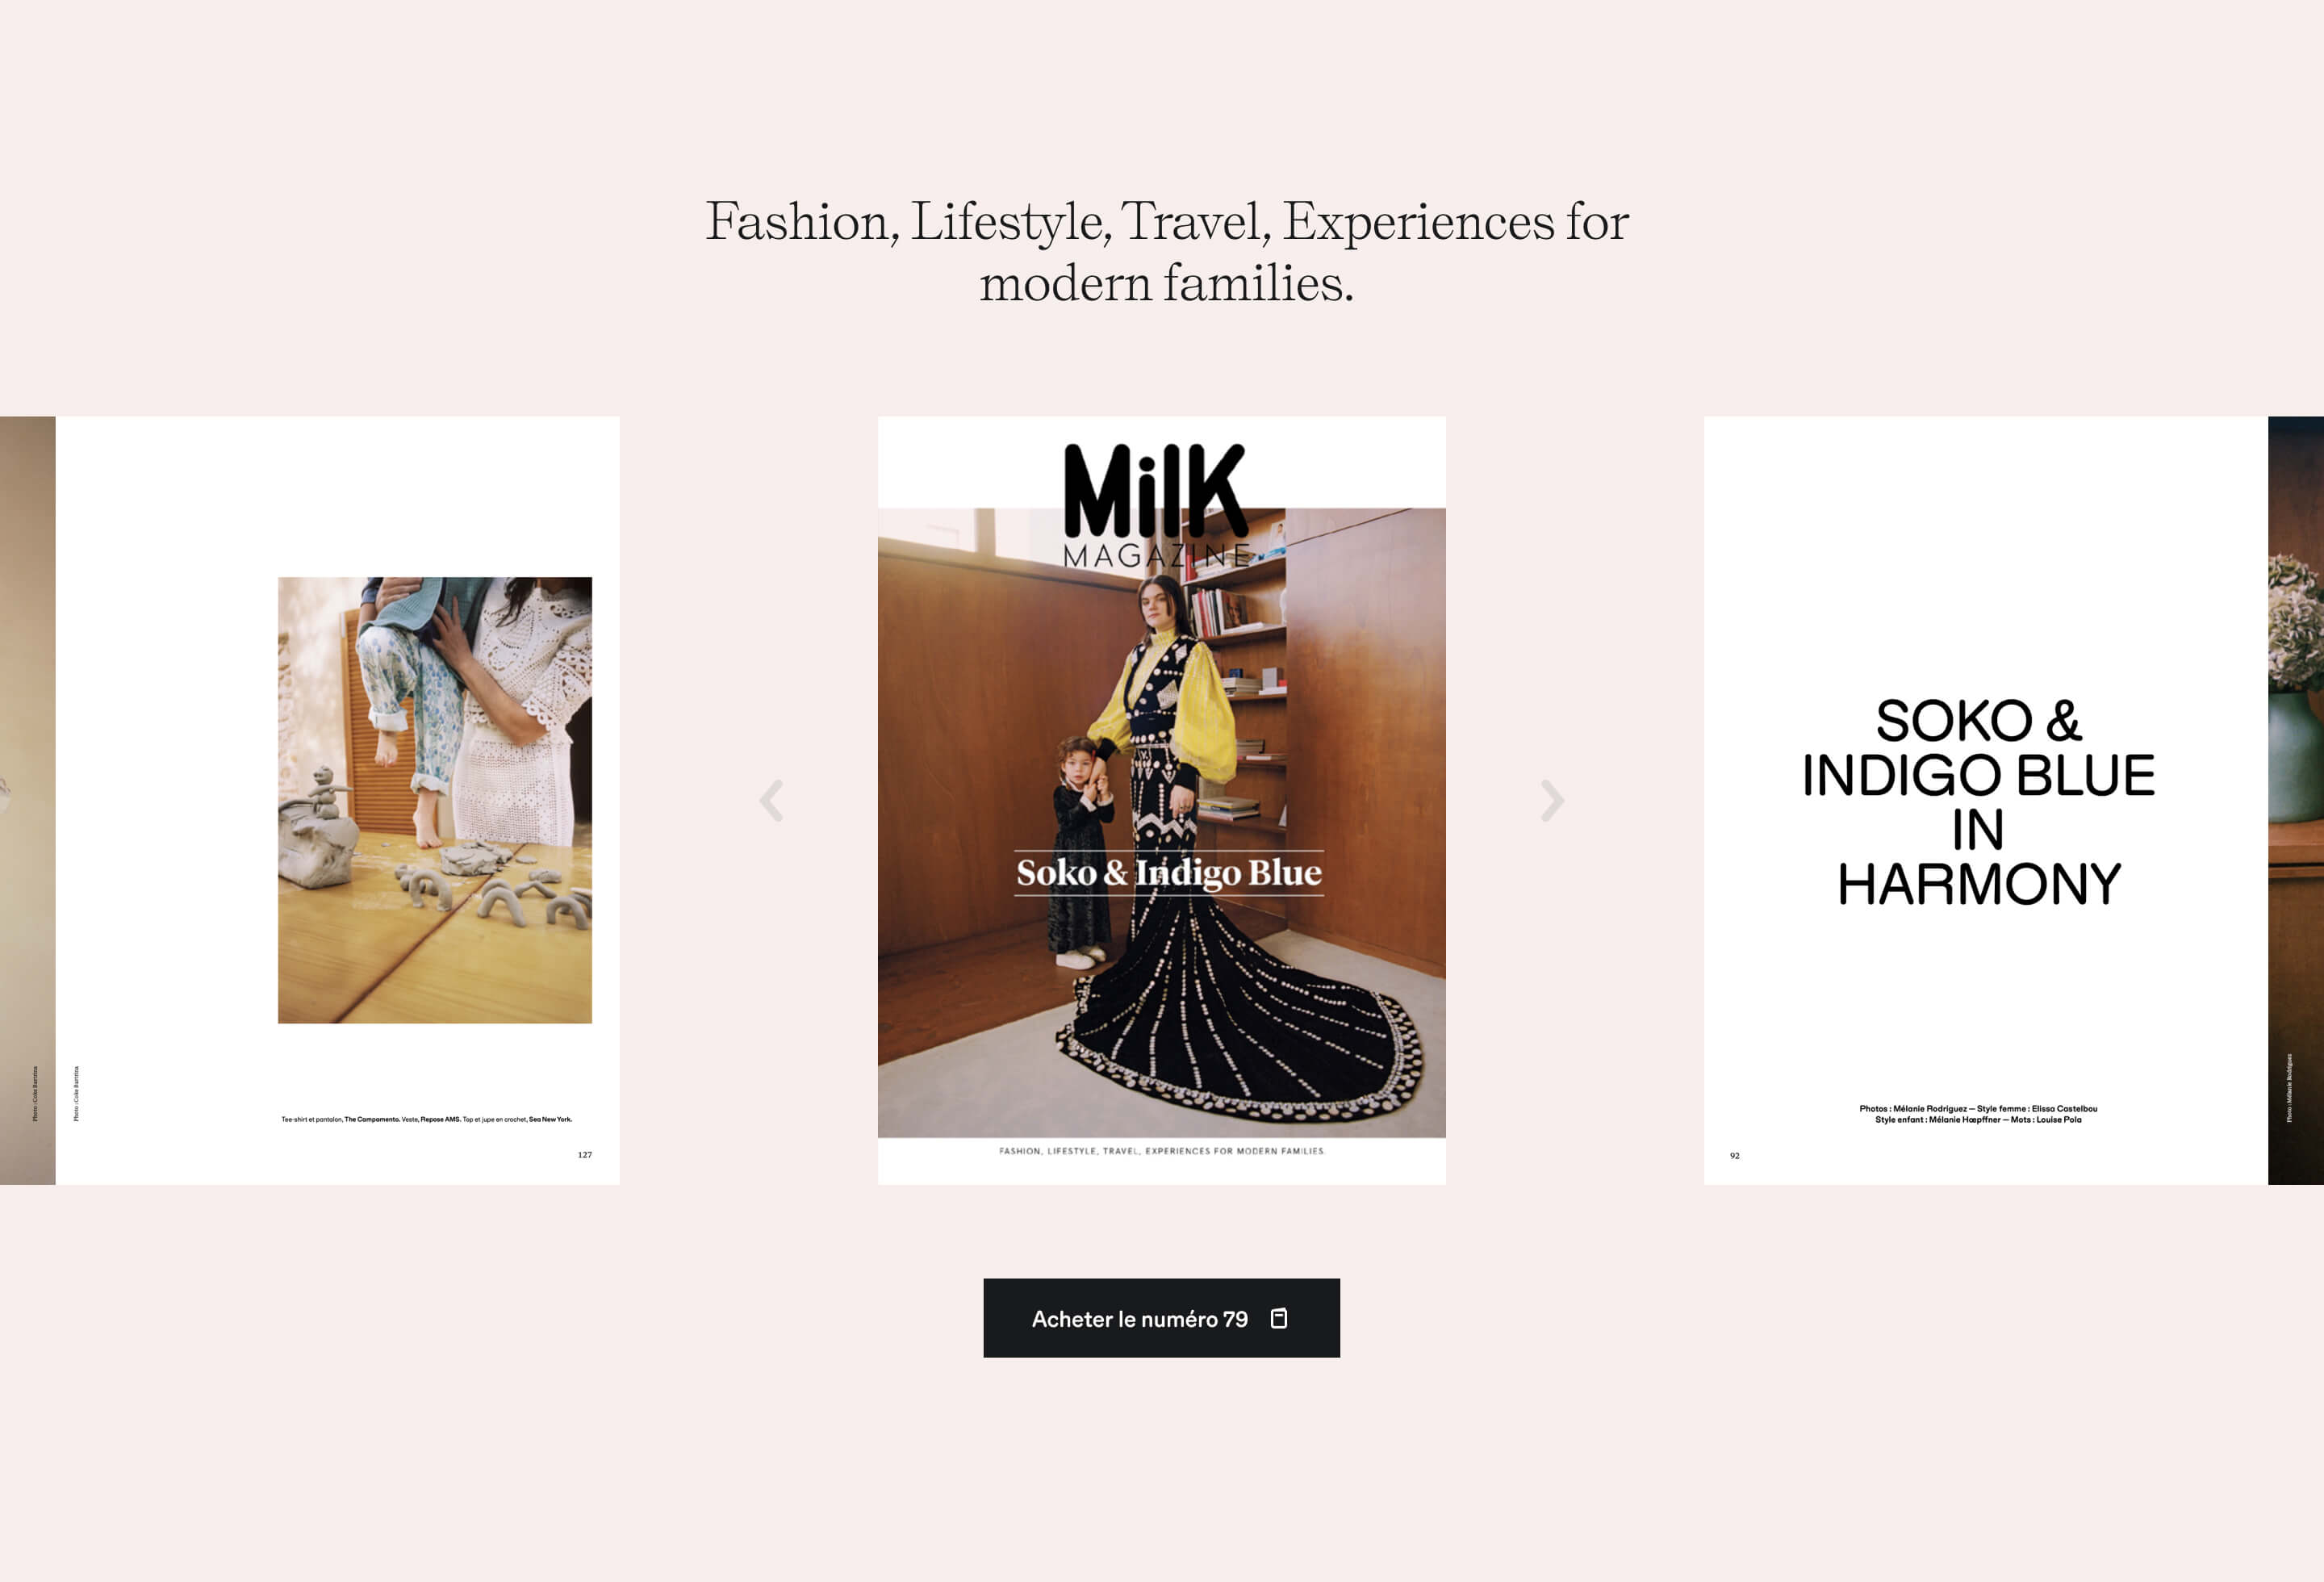Click the MilK Magazine logo on cover
Image resolution: width=2324 pixels, height=1582 pixels.
[x=1156, y=505]
